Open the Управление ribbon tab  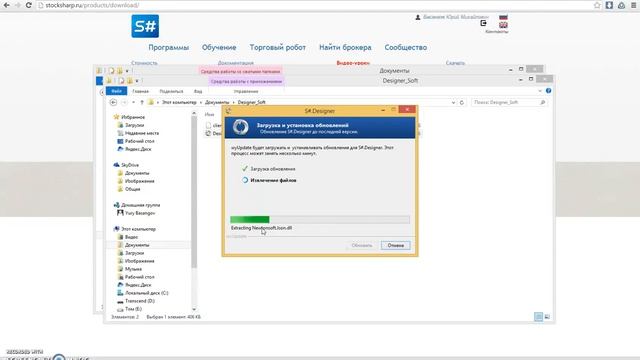click(x=246, y=91)
